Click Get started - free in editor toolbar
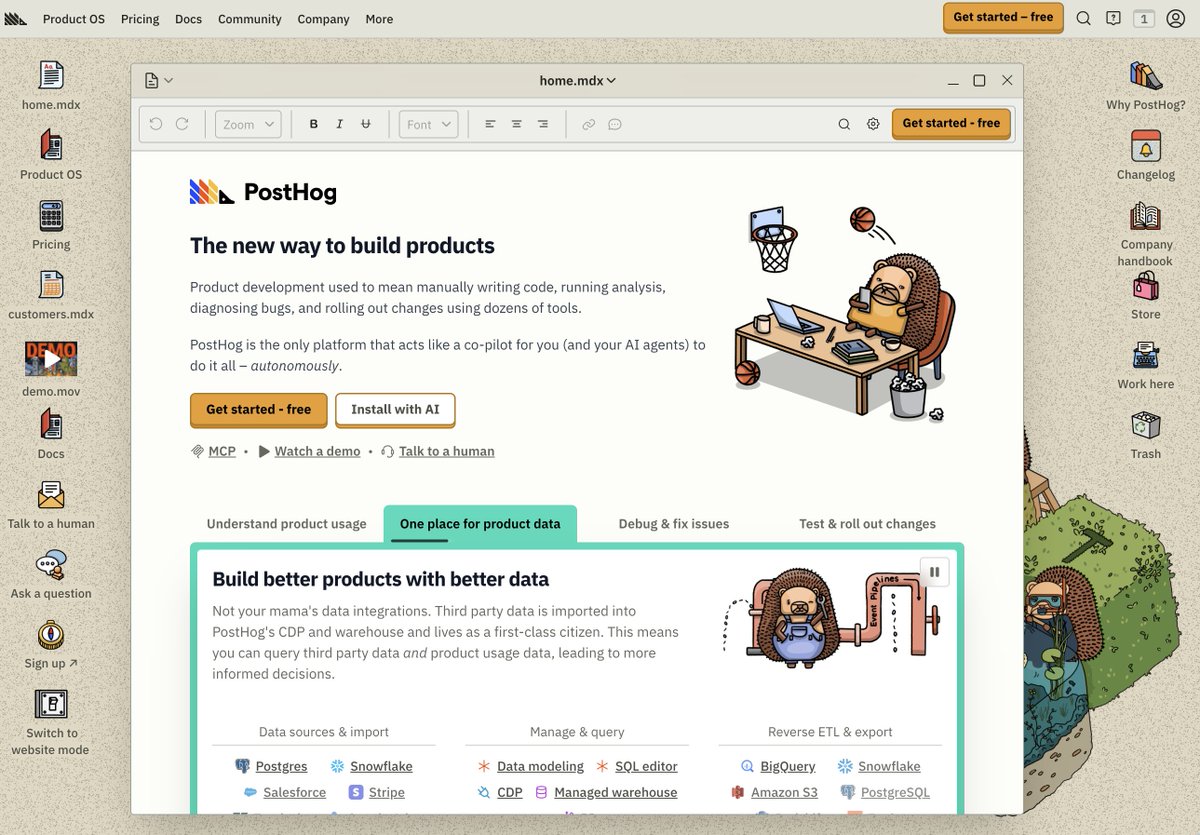 pos(951,124)
